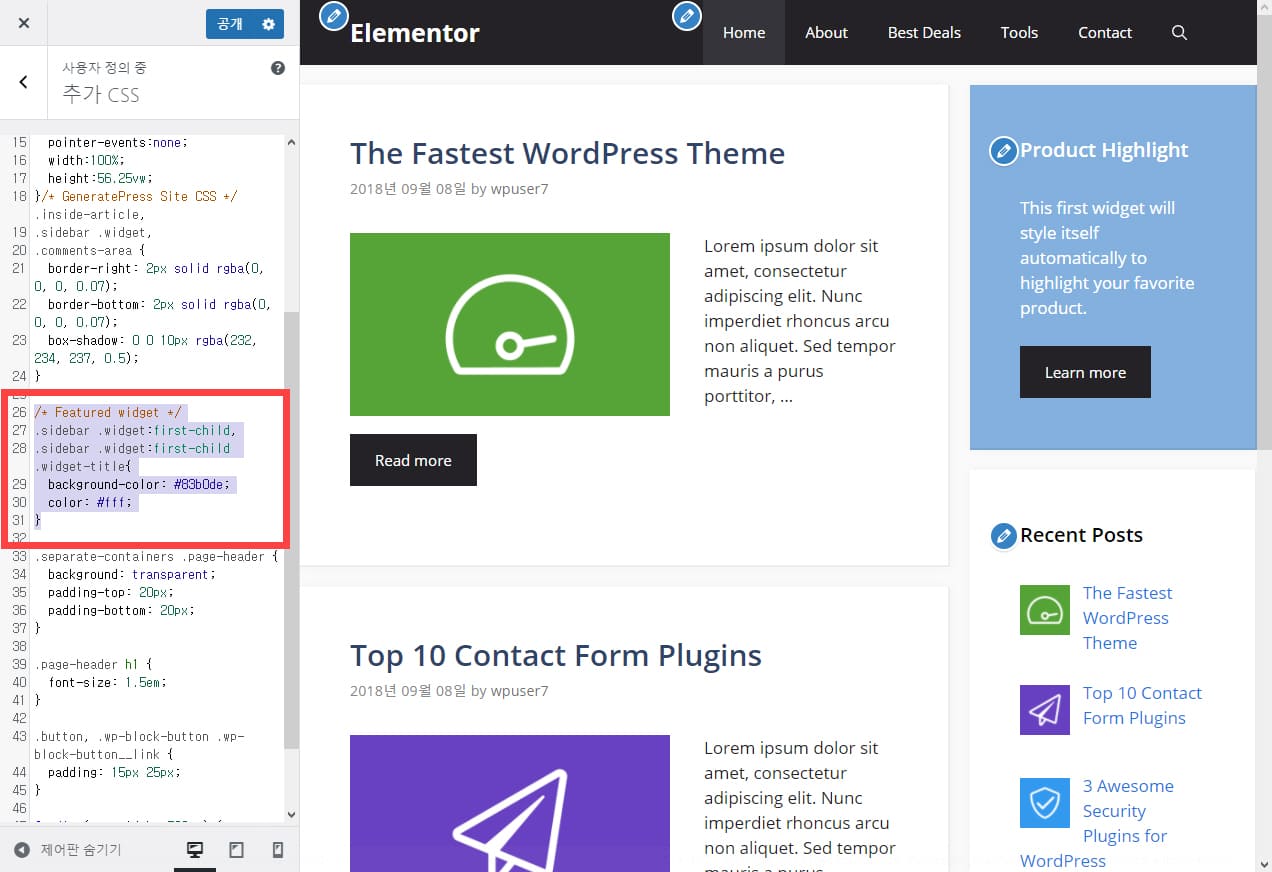Click Read more button under first post

[413, 460]
